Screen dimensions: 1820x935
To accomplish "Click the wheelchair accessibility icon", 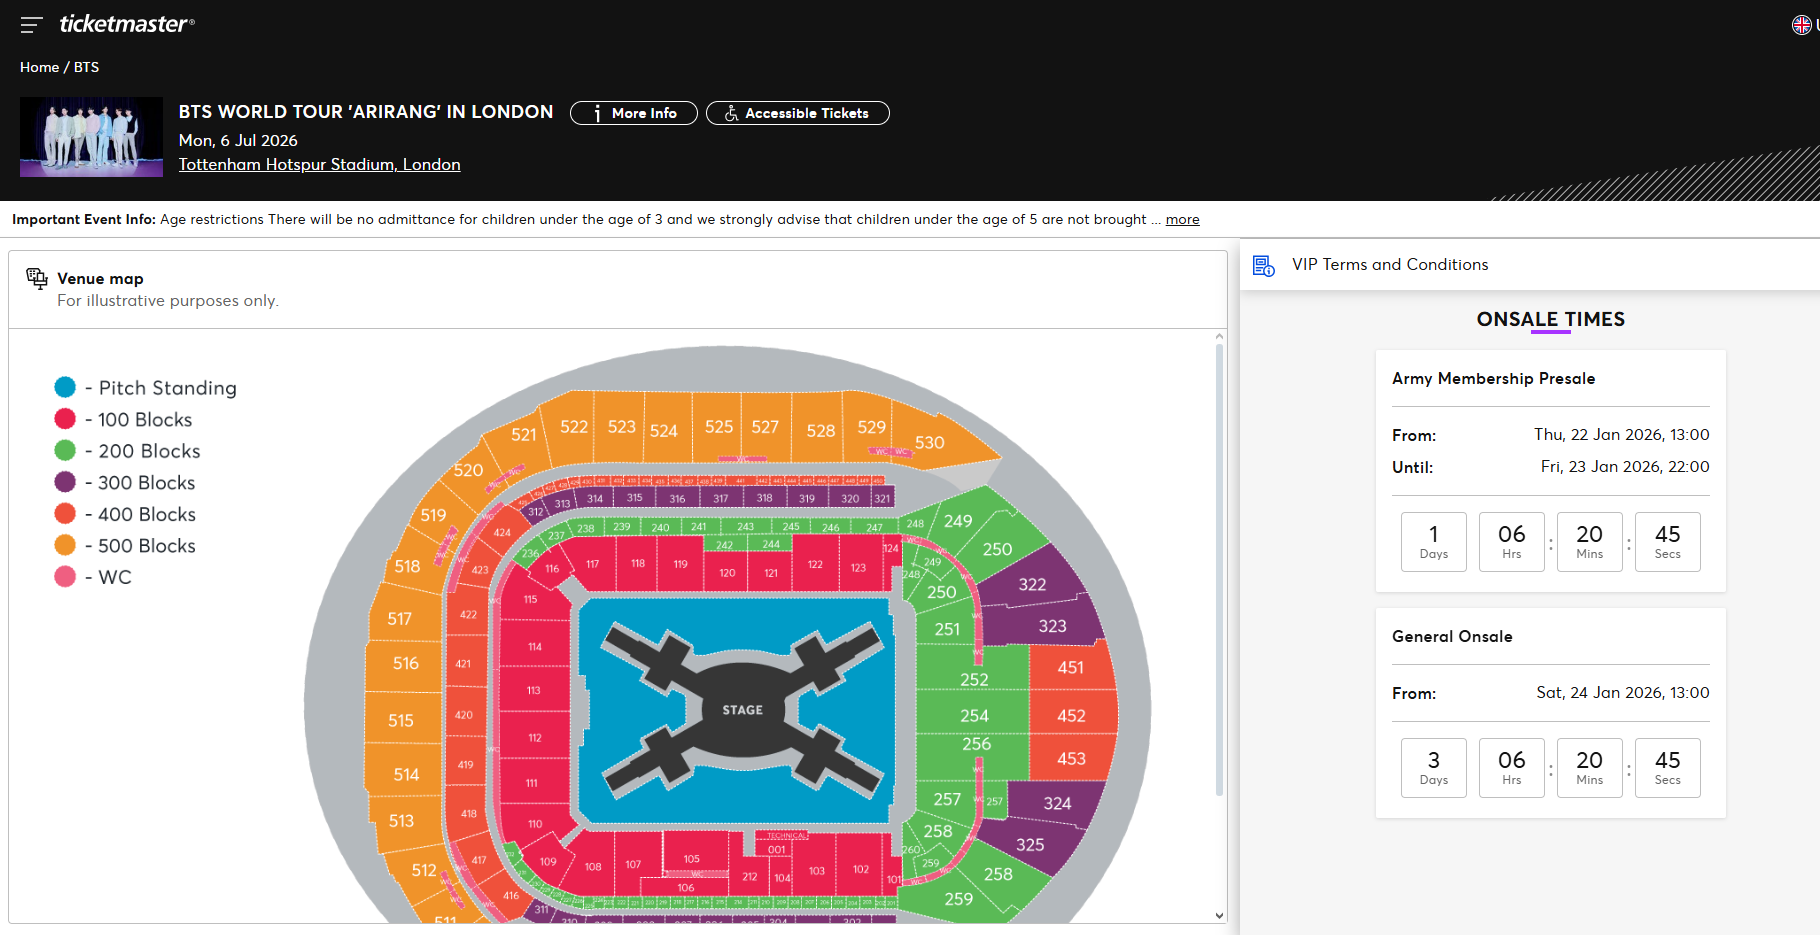I will [x=731, y=114].
